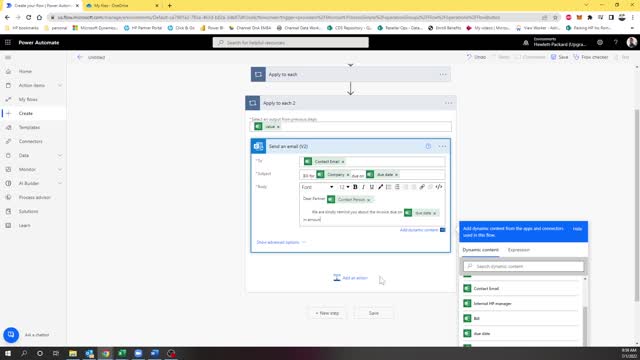640x360 pixels.
Task: Click the help question mark icon
Action: (616, 42)
